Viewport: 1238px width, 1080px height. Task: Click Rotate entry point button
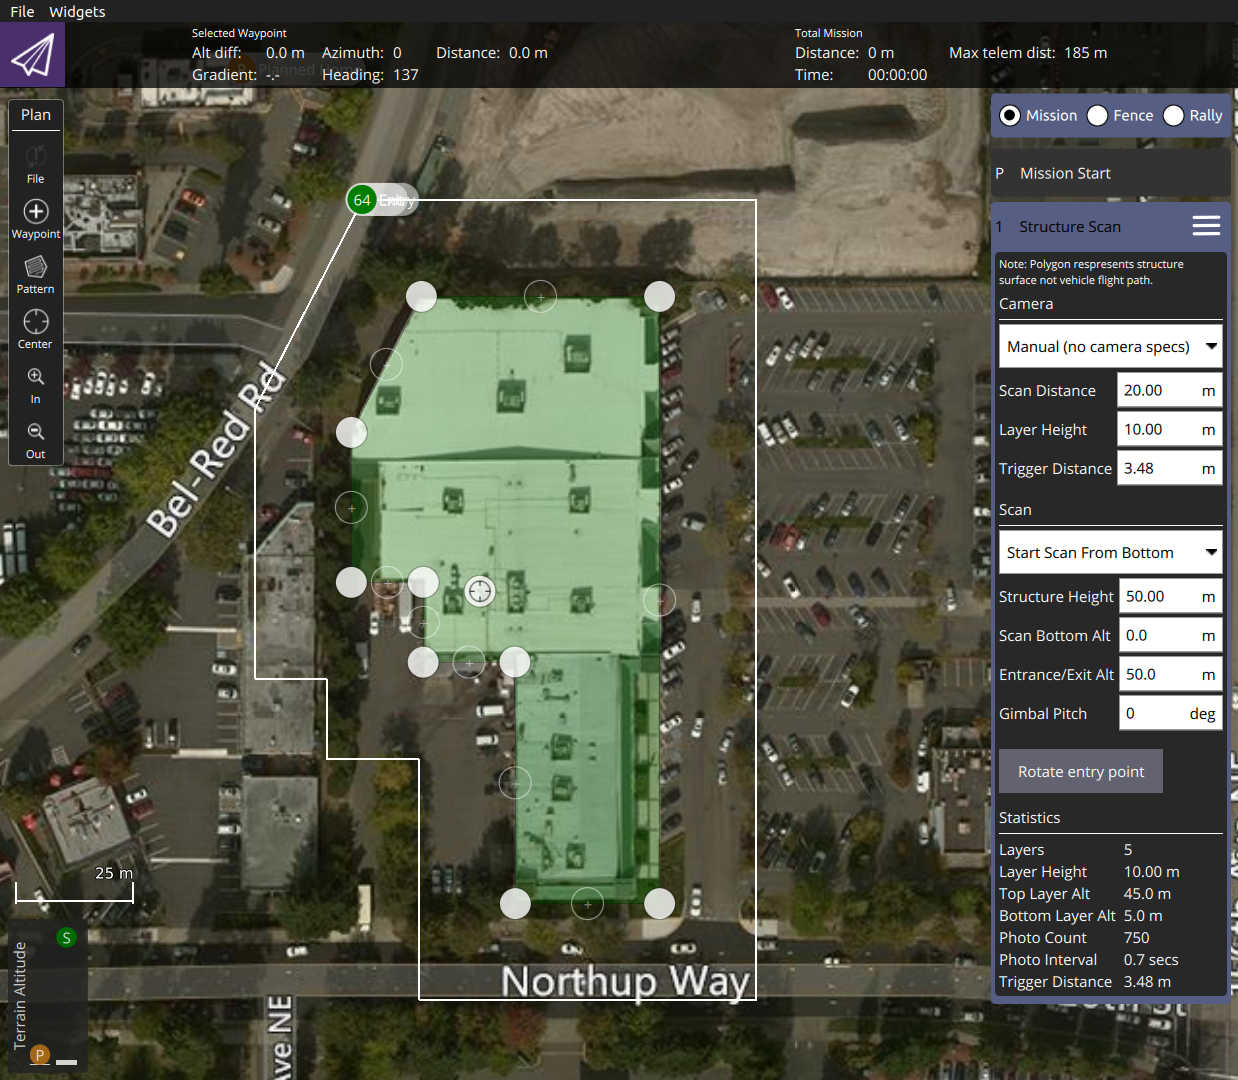click(x=1080, y=771)
